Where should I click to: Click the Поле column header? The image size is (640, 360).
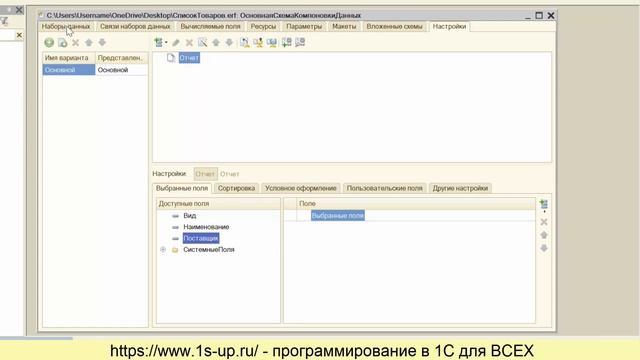(416, 203)
